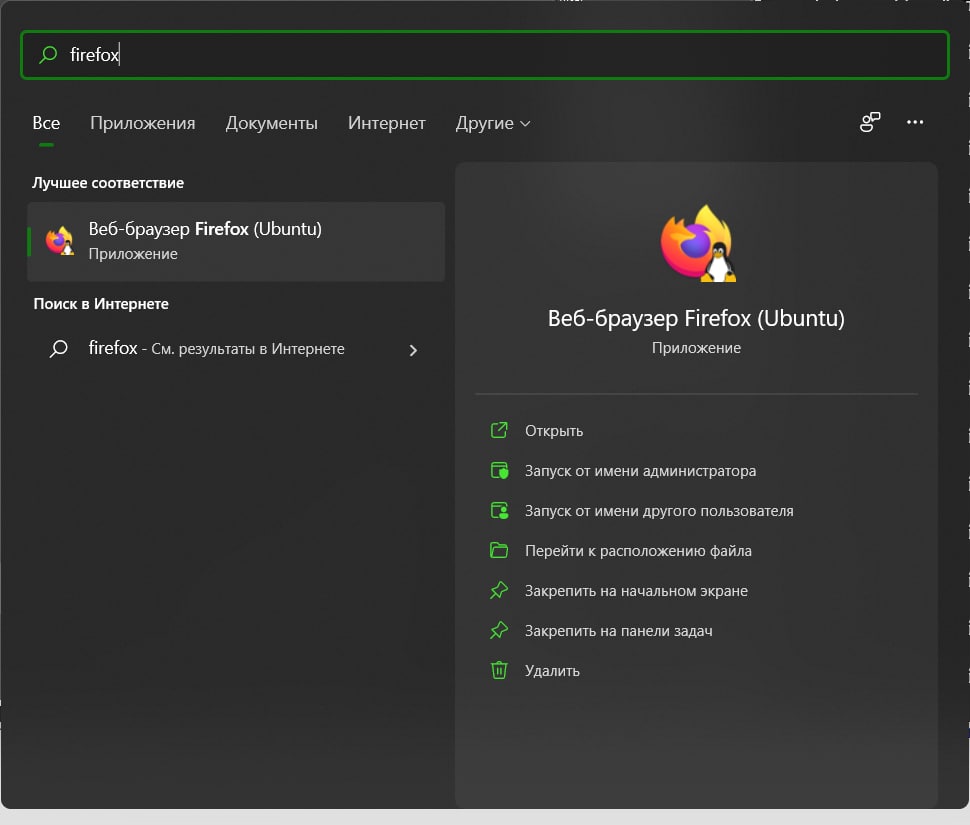
Task: Open the feedback/account icon near the top right
Action: [x=870, y=122]
